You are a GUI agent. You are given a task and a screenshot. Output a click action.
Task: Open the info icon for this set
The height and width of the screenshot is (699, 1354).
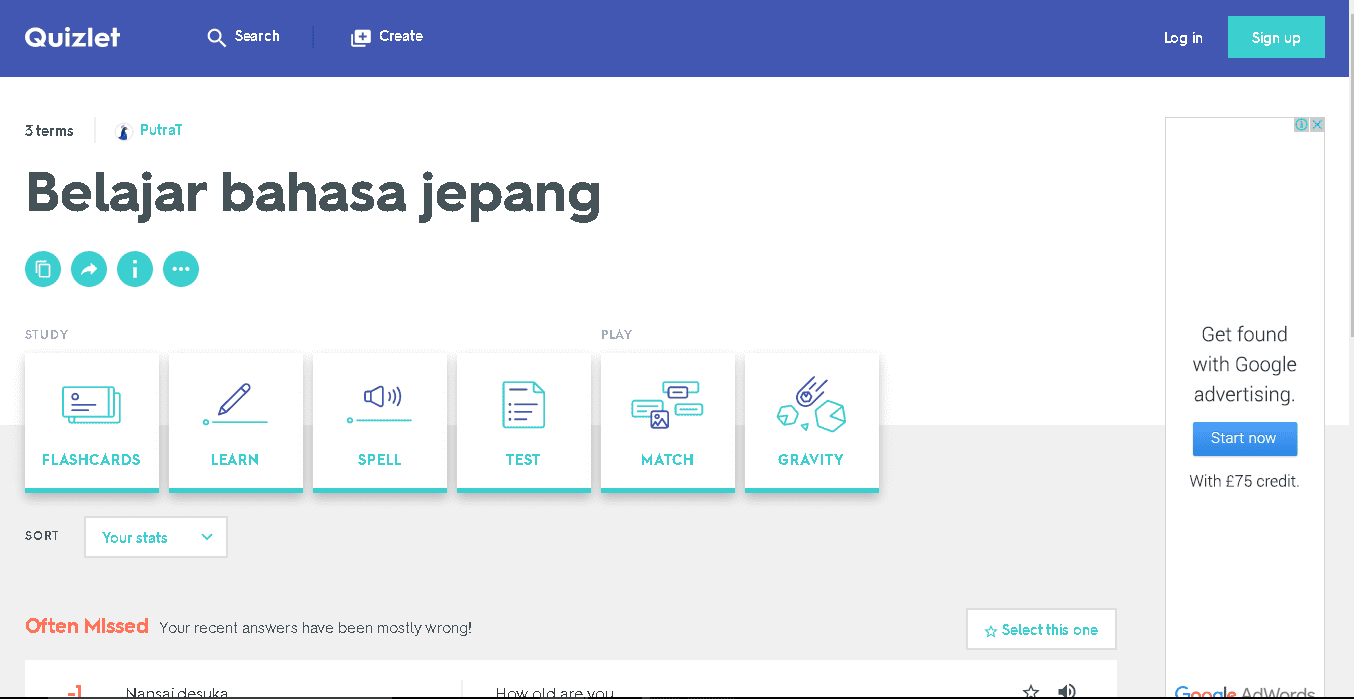135,269
